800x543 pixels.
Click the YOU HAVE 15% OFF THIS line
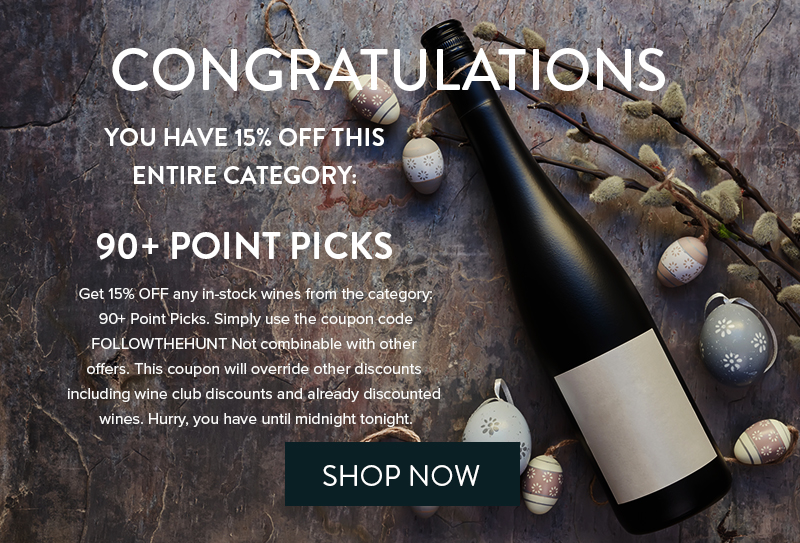pos(244,137)
